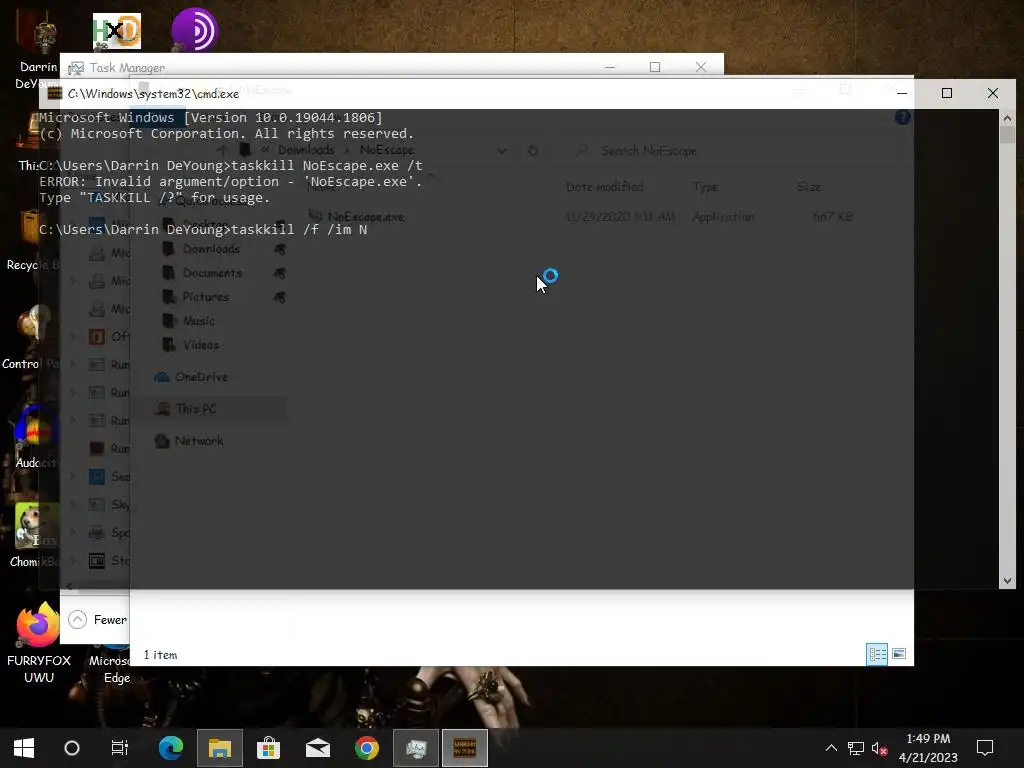The height and width of the screenshot is (768, 1024).
Task: Maximize the Task Manager window
Action: (655, 67)
